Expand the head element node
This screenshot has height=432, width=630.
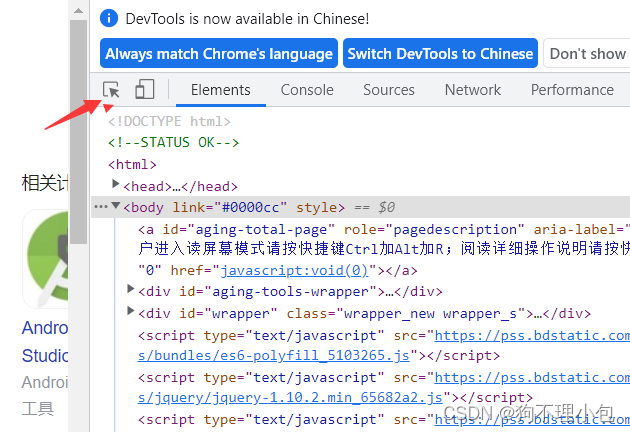[x=115, y=184]
